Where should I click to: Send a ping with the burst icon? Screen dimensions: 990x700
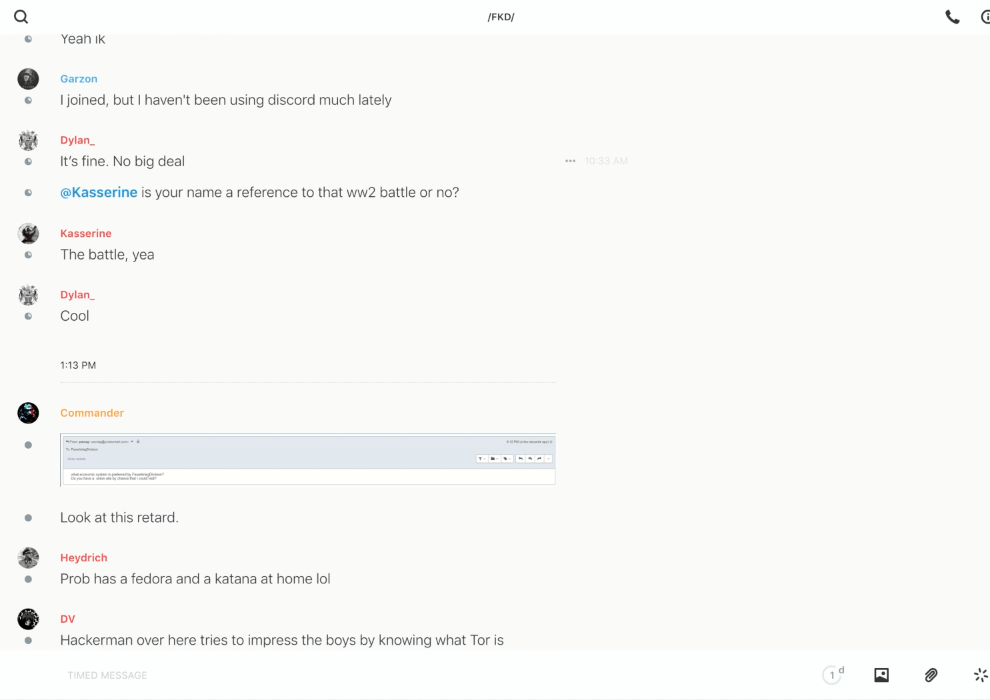coord(980,675)
